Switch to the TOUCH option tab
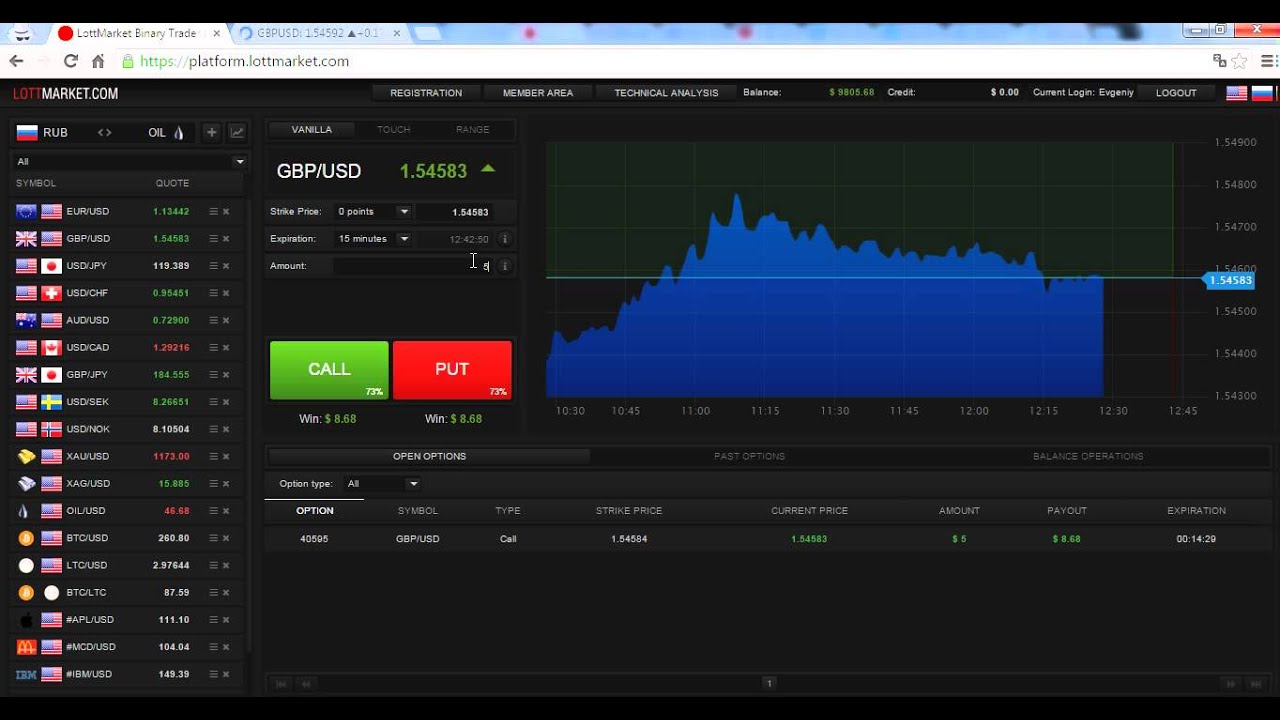The width and height of the screenshot is (1280, 720). tap(394, 129)
